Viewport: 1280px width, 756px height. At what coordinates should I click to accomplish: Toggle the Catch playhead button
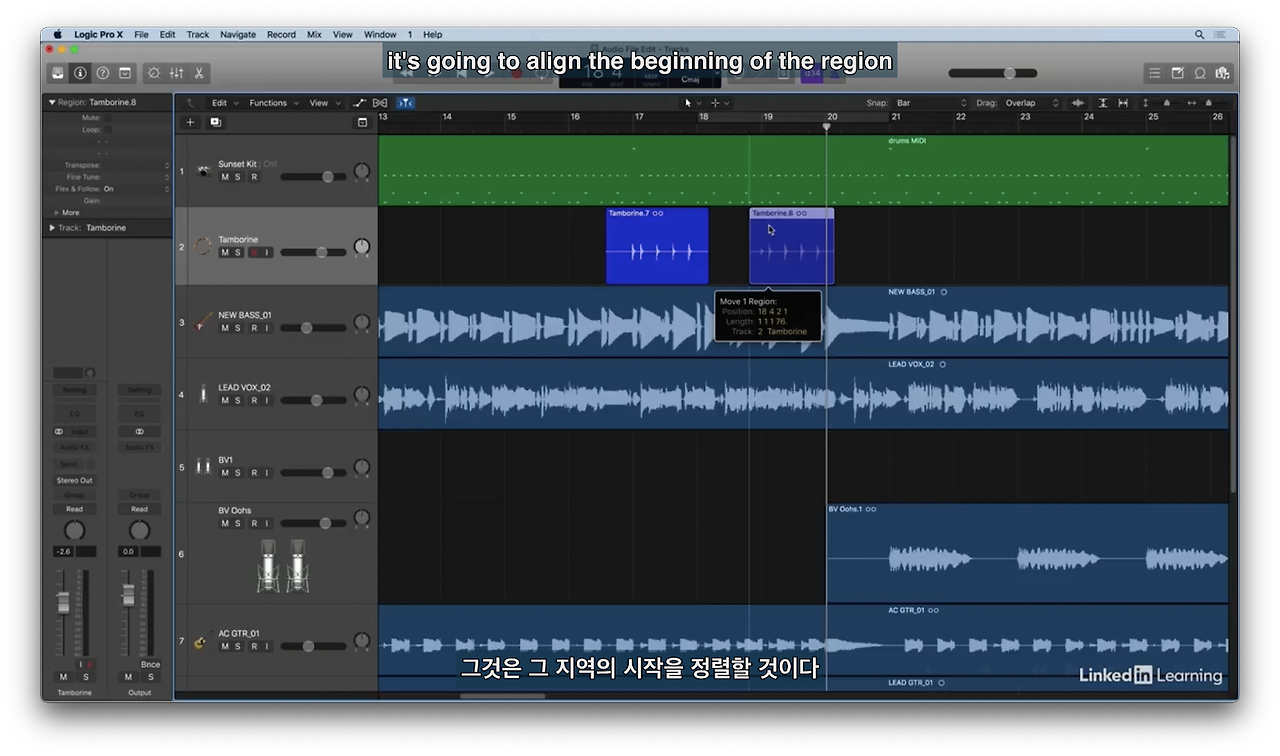(x=405, y=103)
